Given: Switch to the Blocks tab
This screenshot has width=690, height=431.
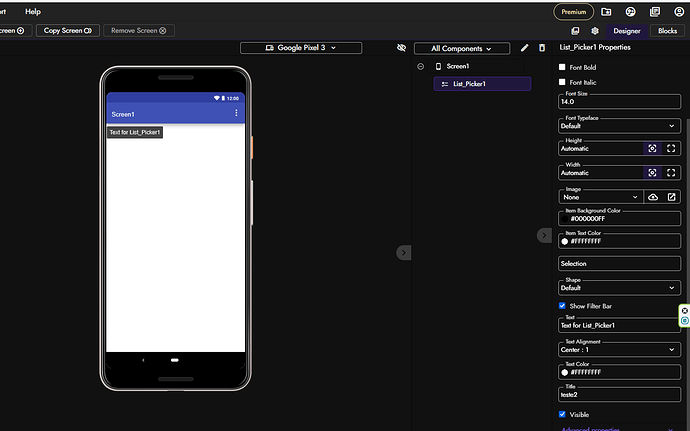Looking at the screenshot, I should tap(666, 31).
